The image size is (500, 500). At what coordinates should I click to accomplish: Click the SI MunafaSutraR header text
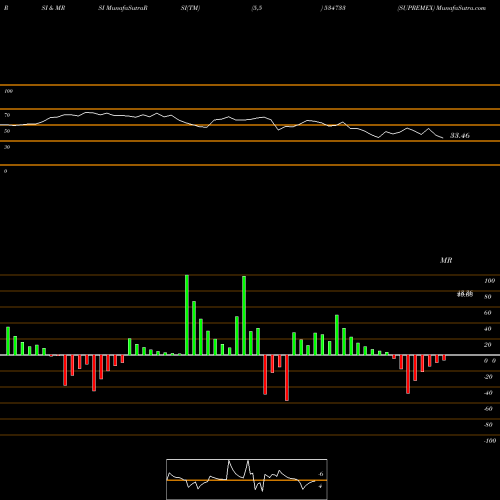point(123,8)
